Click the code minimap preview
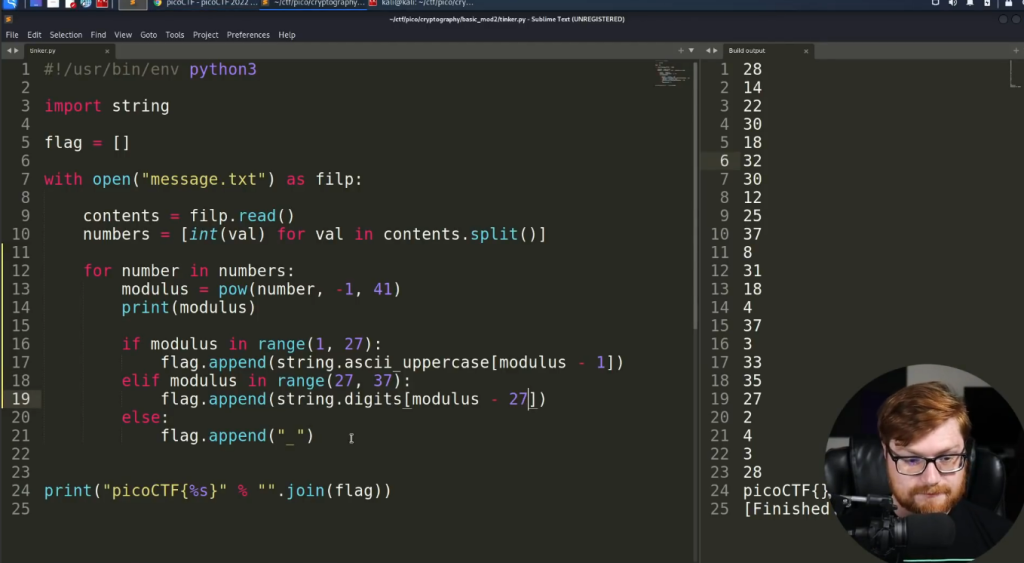The image size is (1024, 563). [x=672, y=74]
